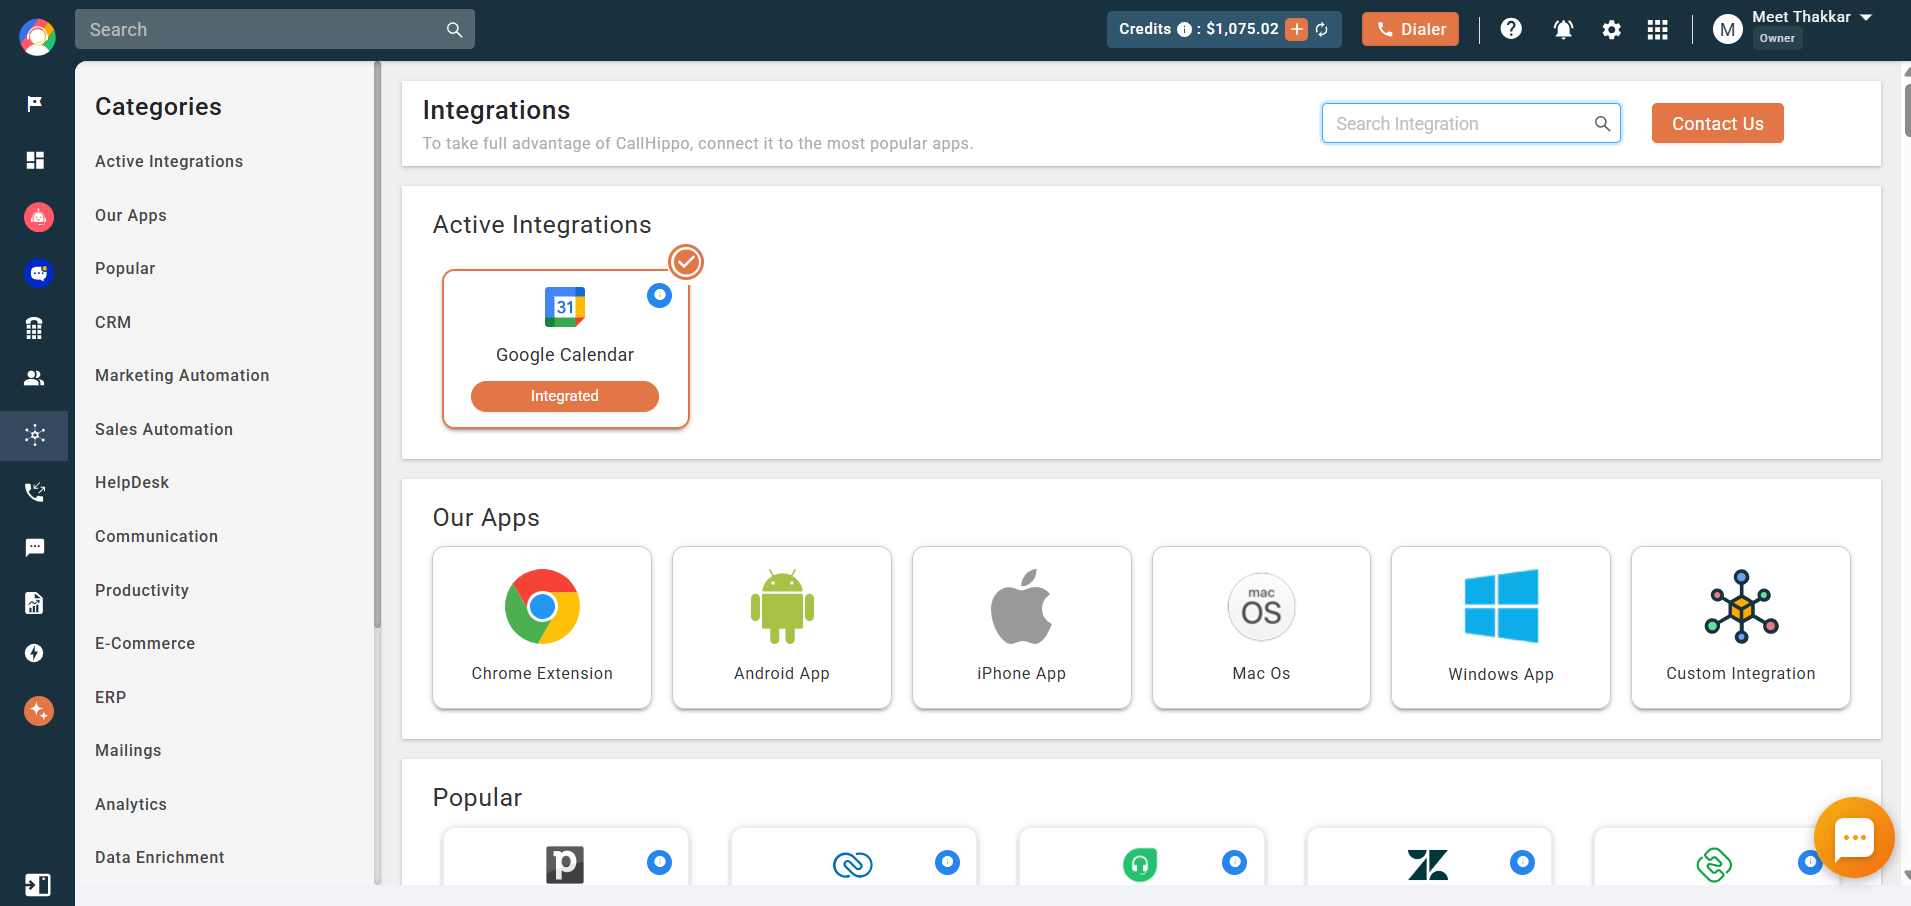Screen dimensions: 1911x906
Task: Click the blue chat bot sidebar icon
Action: [38, 272]
